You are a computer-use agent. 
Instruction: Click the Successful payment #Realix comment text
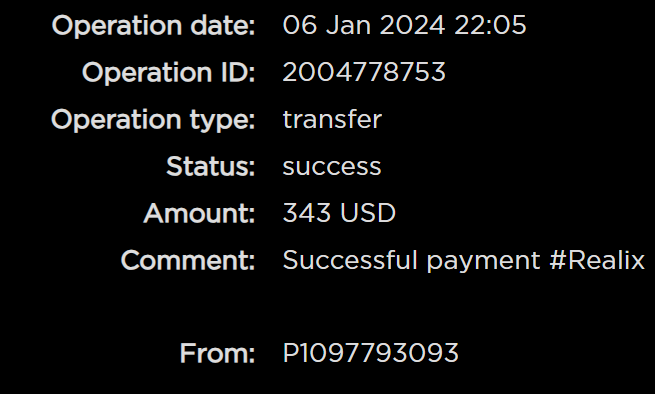pos(464,261)
